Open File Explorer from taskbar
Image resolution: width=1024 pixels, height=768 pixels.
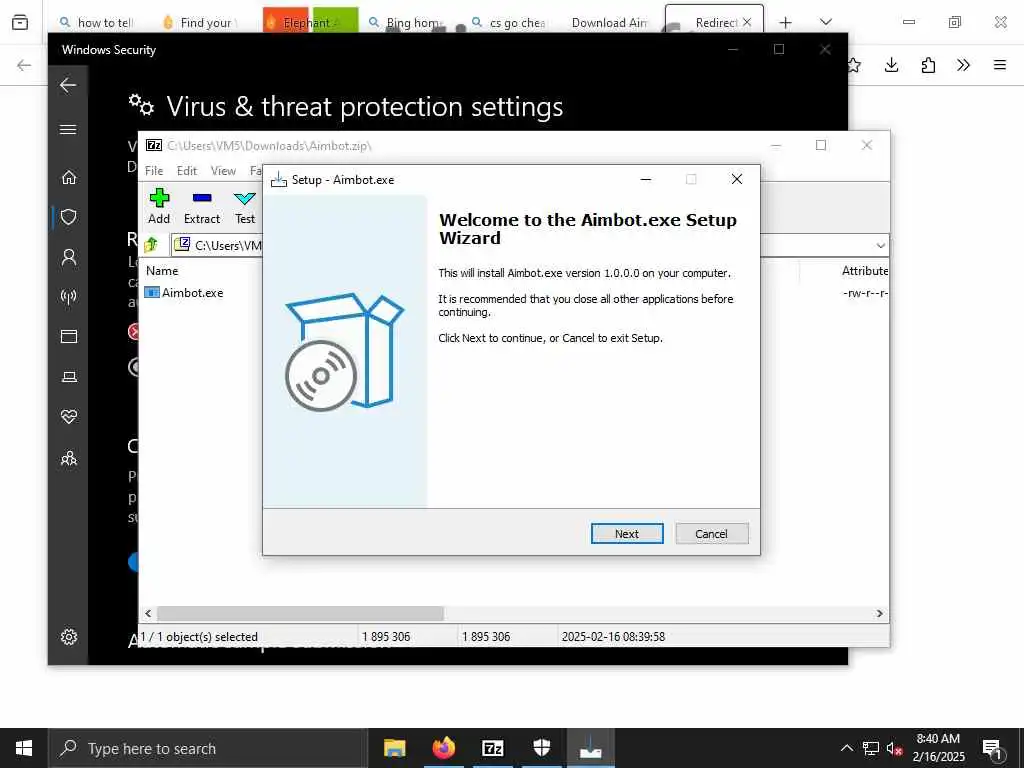(394, 748)
